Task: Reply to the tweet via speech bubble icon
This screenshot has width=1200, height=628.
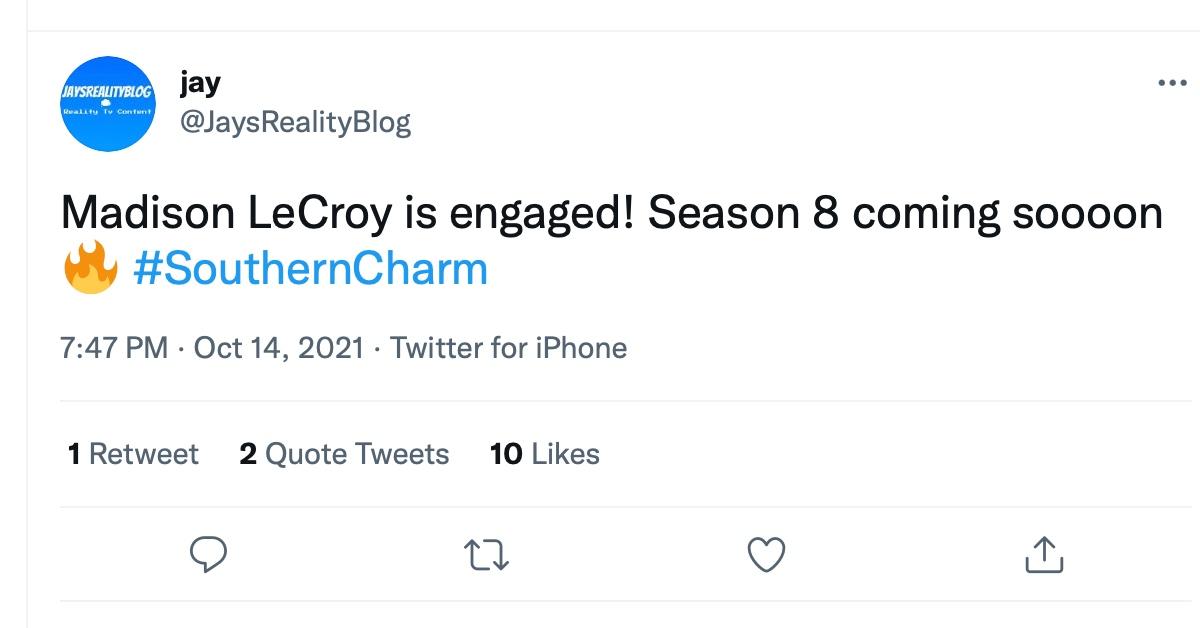Action: [x=209, y=554]
